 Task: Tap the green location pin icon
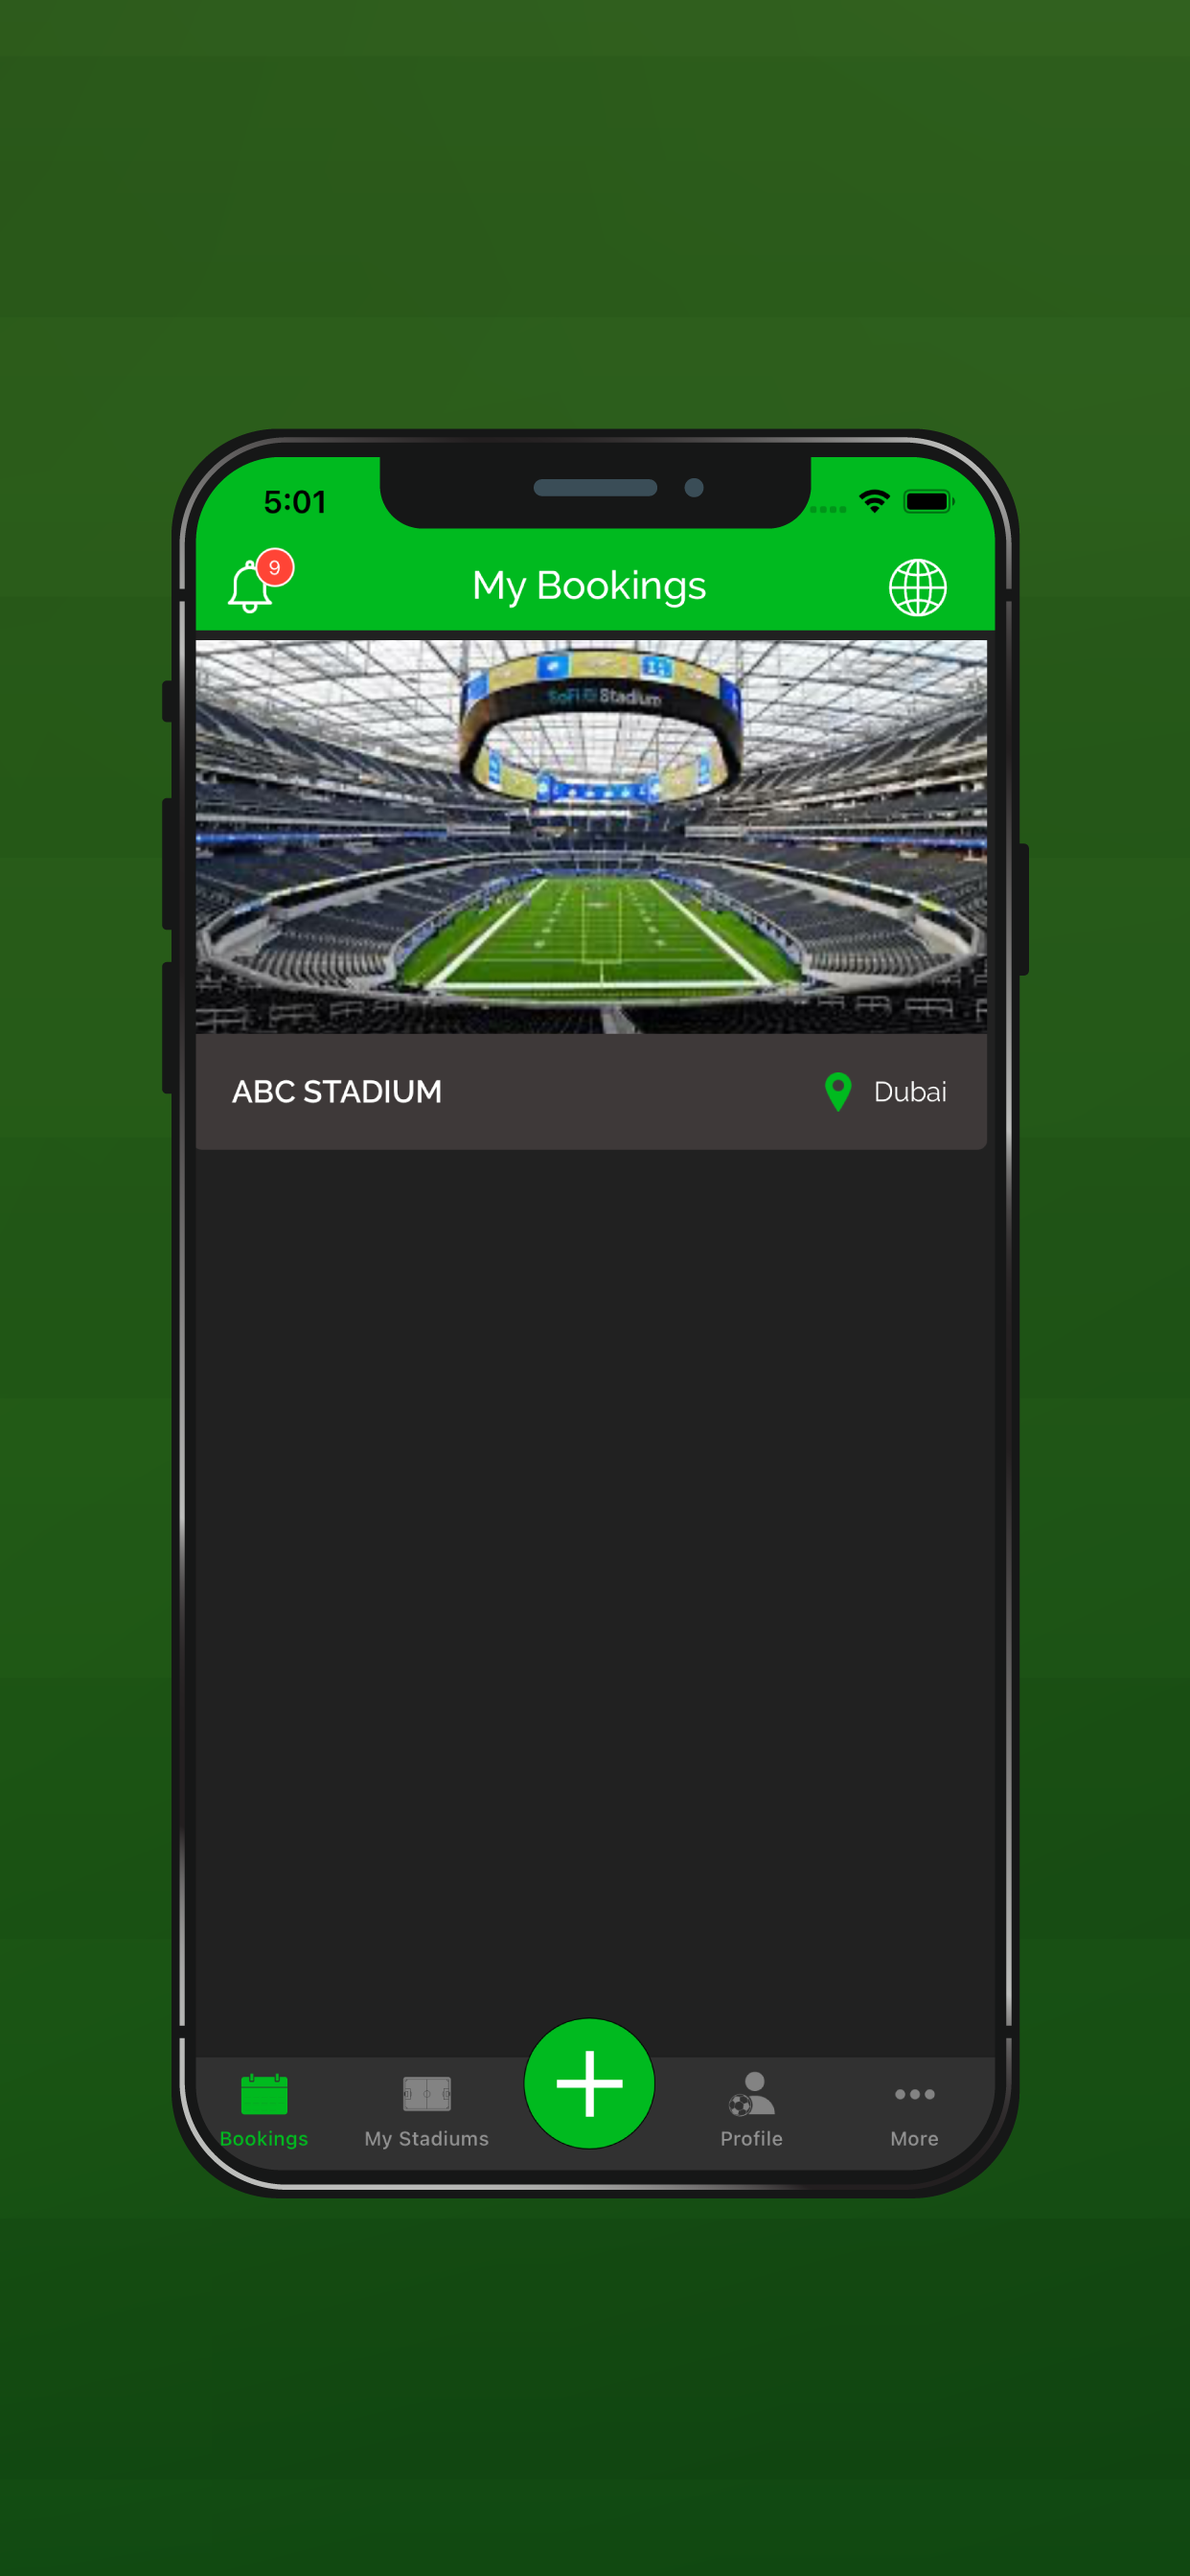(x=838, y=1092)
